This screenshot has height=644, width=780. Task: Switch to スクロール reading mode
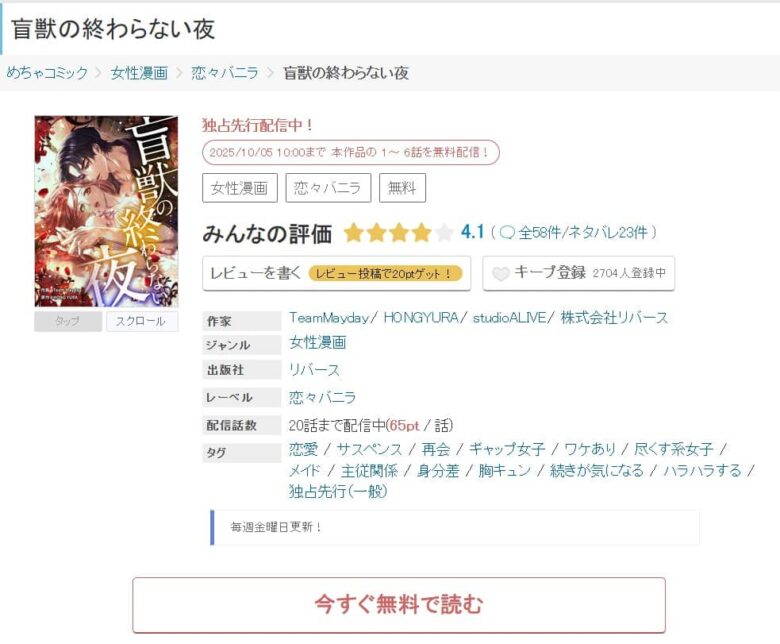point(142,321)
